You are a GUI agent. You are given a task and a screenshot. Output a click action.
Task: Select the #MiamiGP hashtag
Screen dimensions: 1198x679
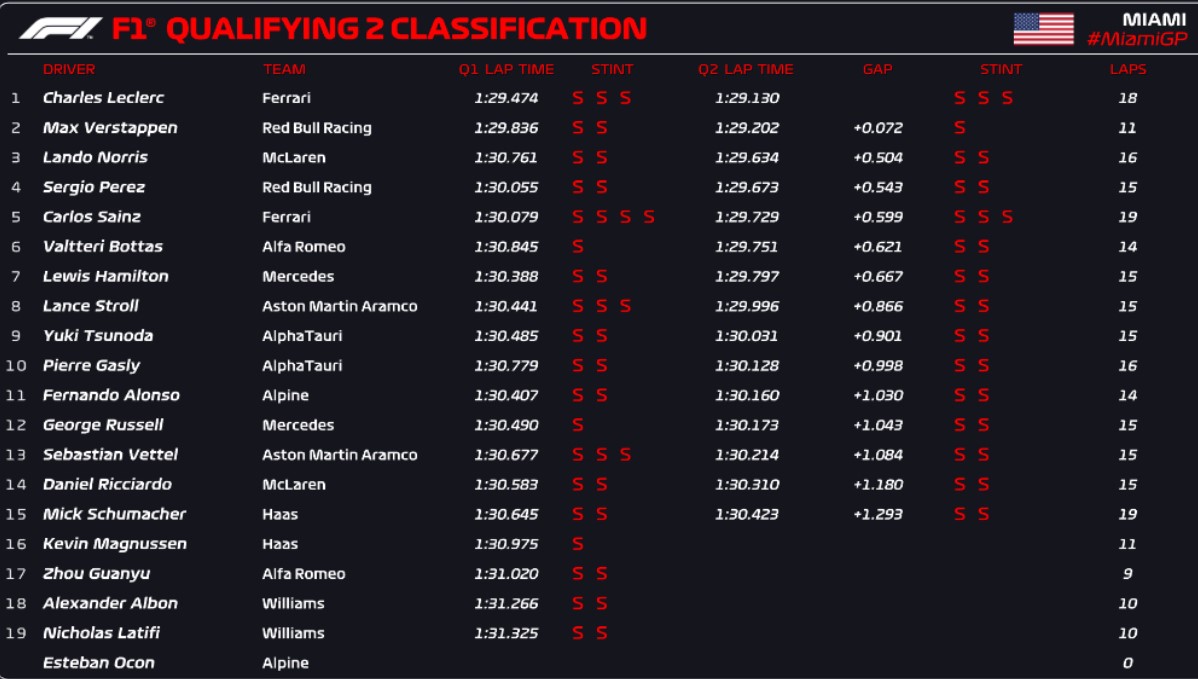click(1137, 39)
